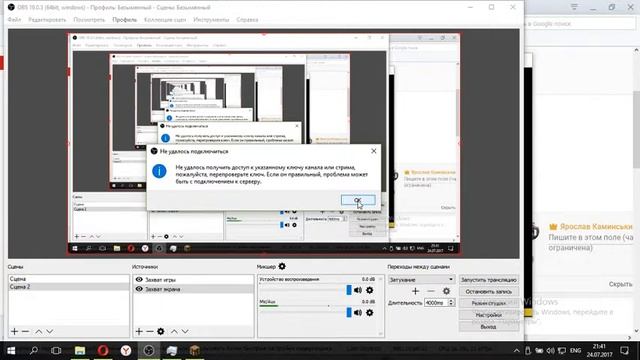Click OK in the connection error dialog
Screen dimensions: 640x360
[x=358, y=200]
